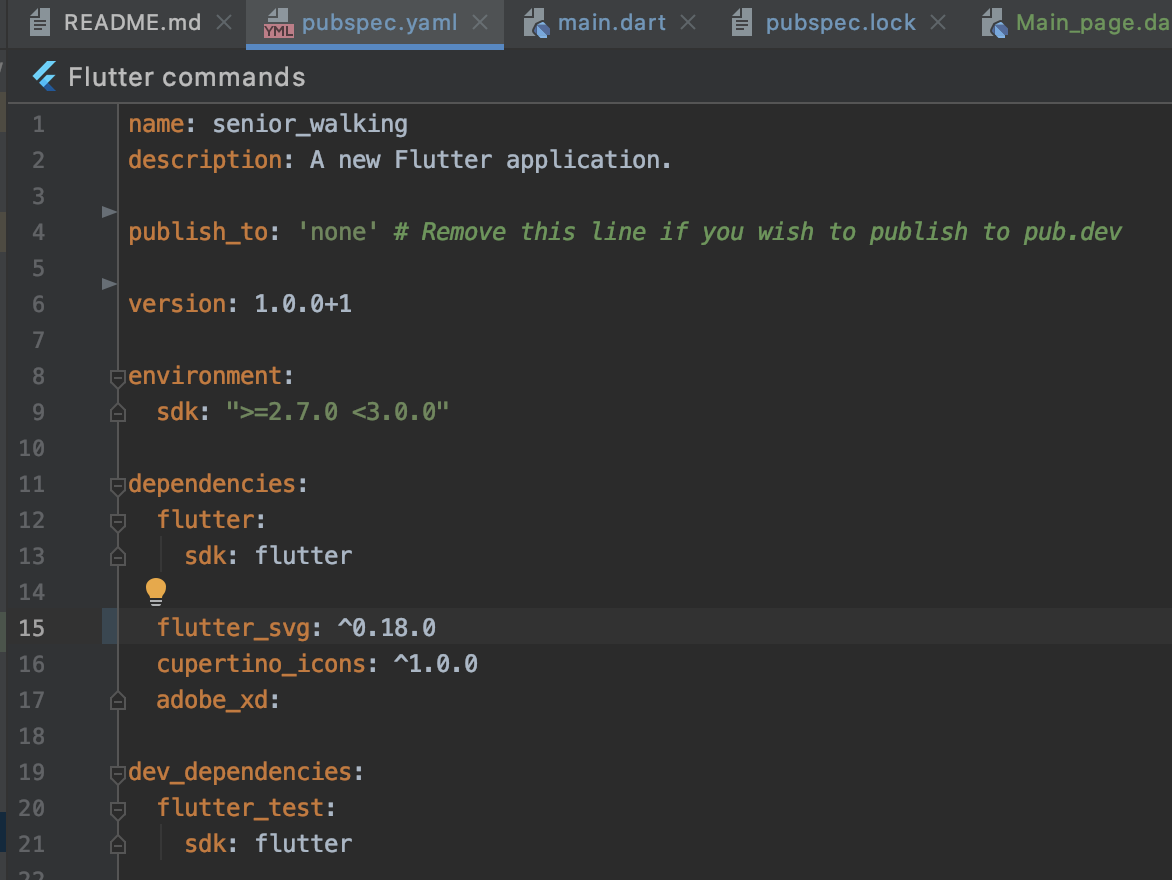The image size is (1172, 880).
Task: Click line number 15 in gutter
Action: (31, 627)
